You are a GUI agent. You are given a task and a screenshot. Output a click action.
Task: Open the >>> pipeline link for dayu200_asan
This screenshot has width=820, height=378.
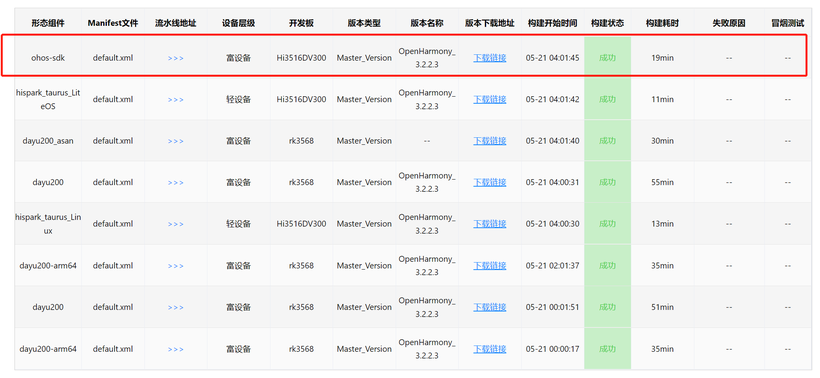pos(176,141)
